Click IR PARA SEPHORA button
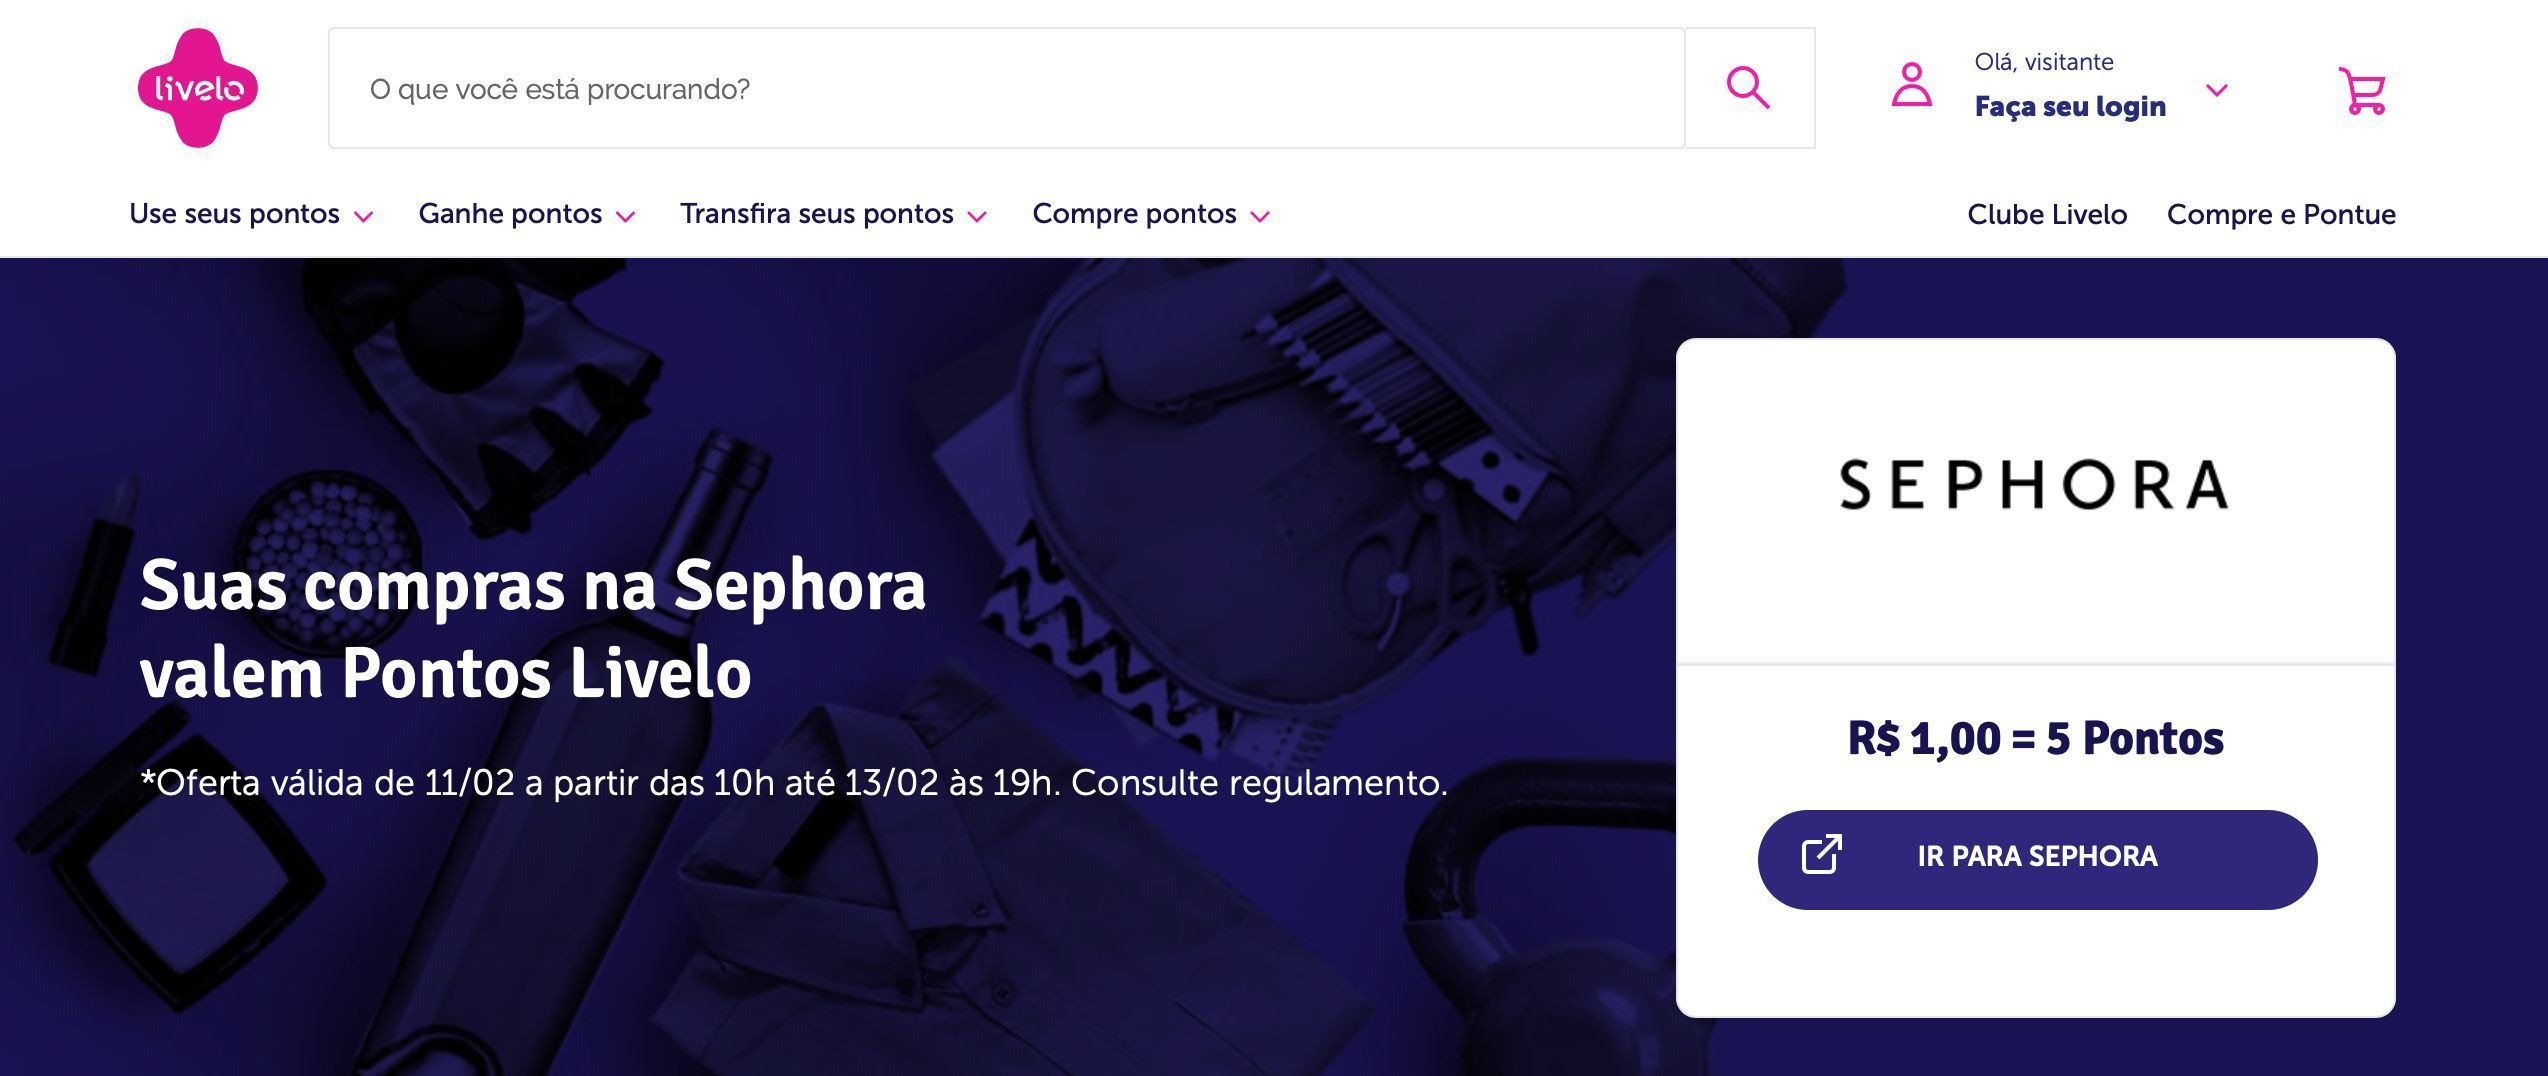Viewport: 2548px width, 1076px height. (x=2037, y=859)
